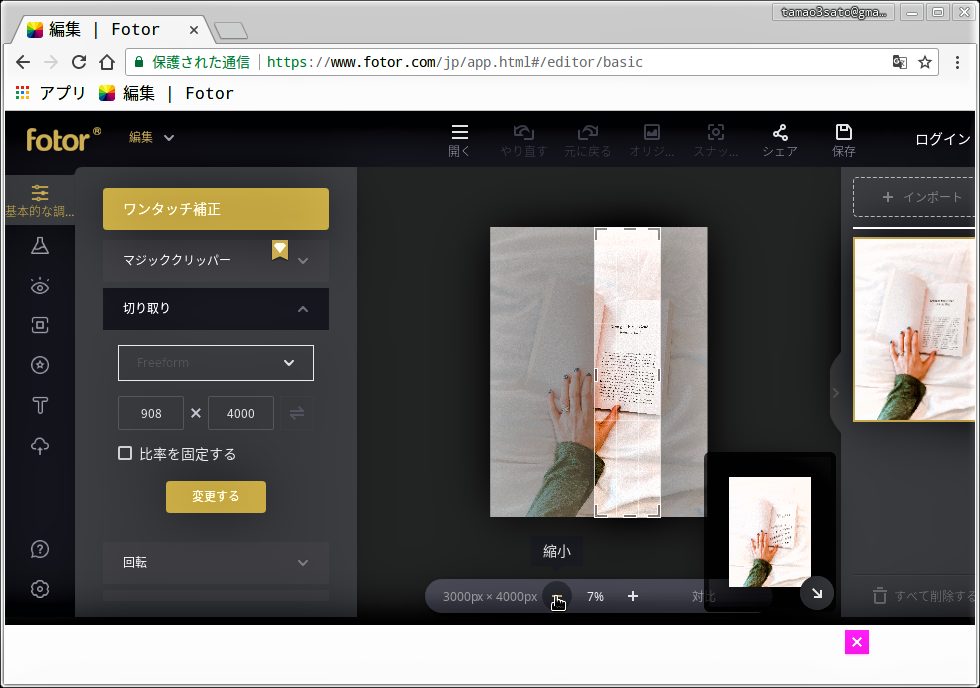Click the 開く open menu icon
980x688 pixels.
tap(459, 132)
